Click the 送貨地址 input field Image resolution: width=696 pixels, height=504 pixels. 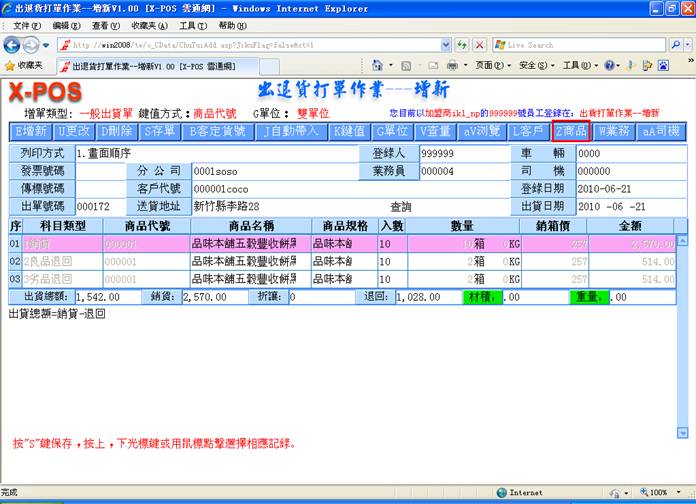click(x=272, y=206)
